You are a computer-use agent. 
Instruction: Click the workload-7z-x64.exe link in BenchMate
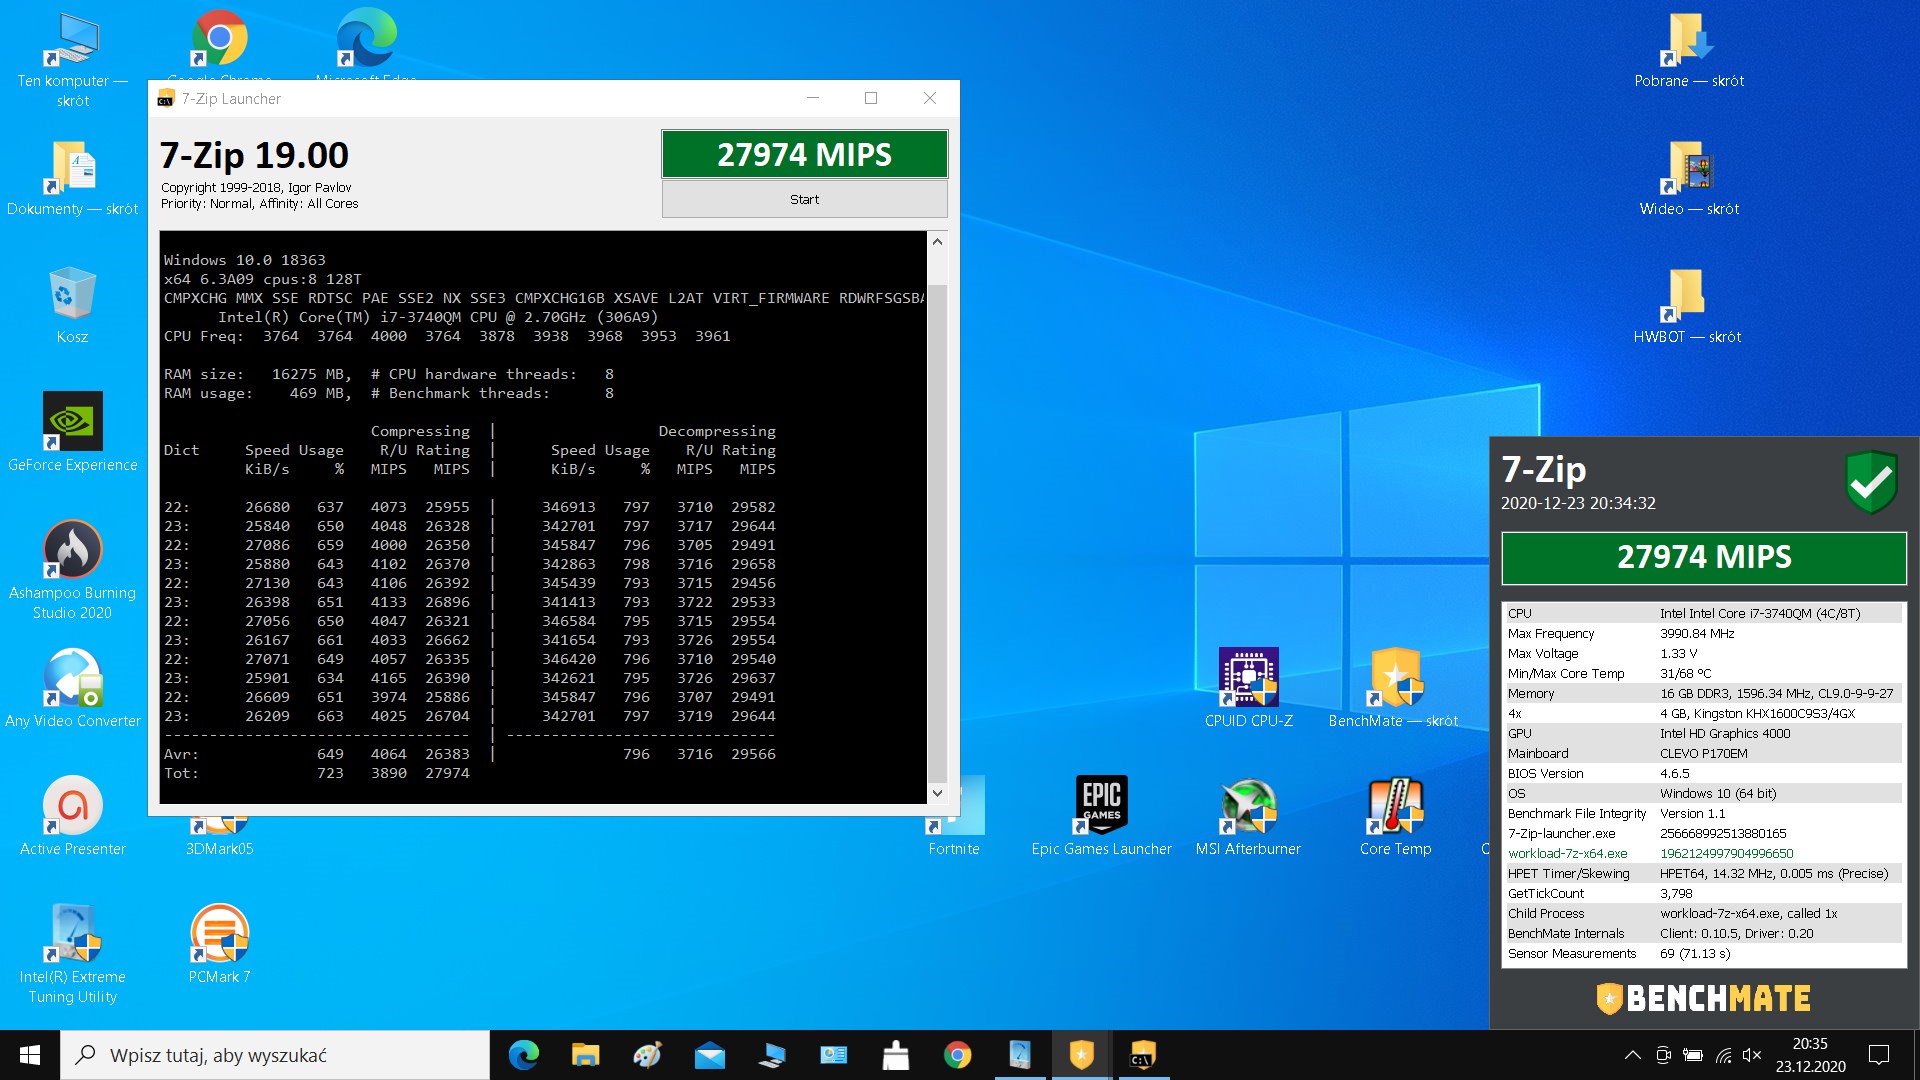click(x=1567, y=854)
